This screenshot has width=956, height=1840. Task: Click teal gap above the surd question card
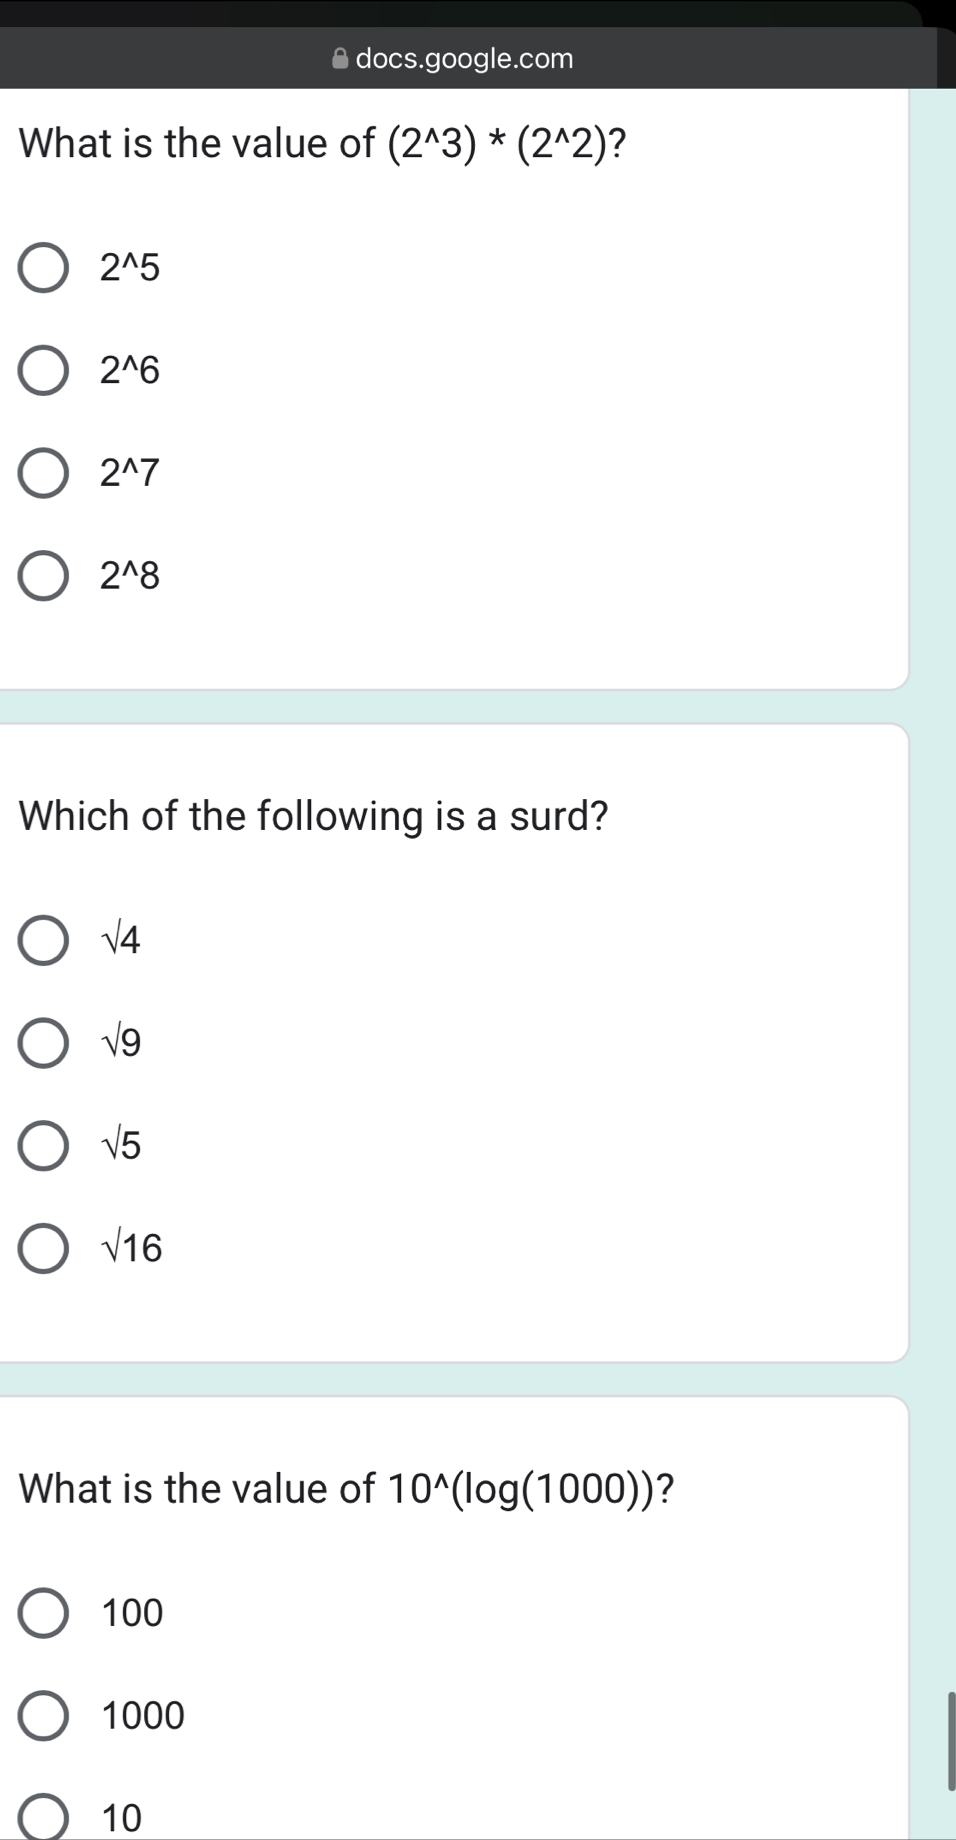[450, 707]
